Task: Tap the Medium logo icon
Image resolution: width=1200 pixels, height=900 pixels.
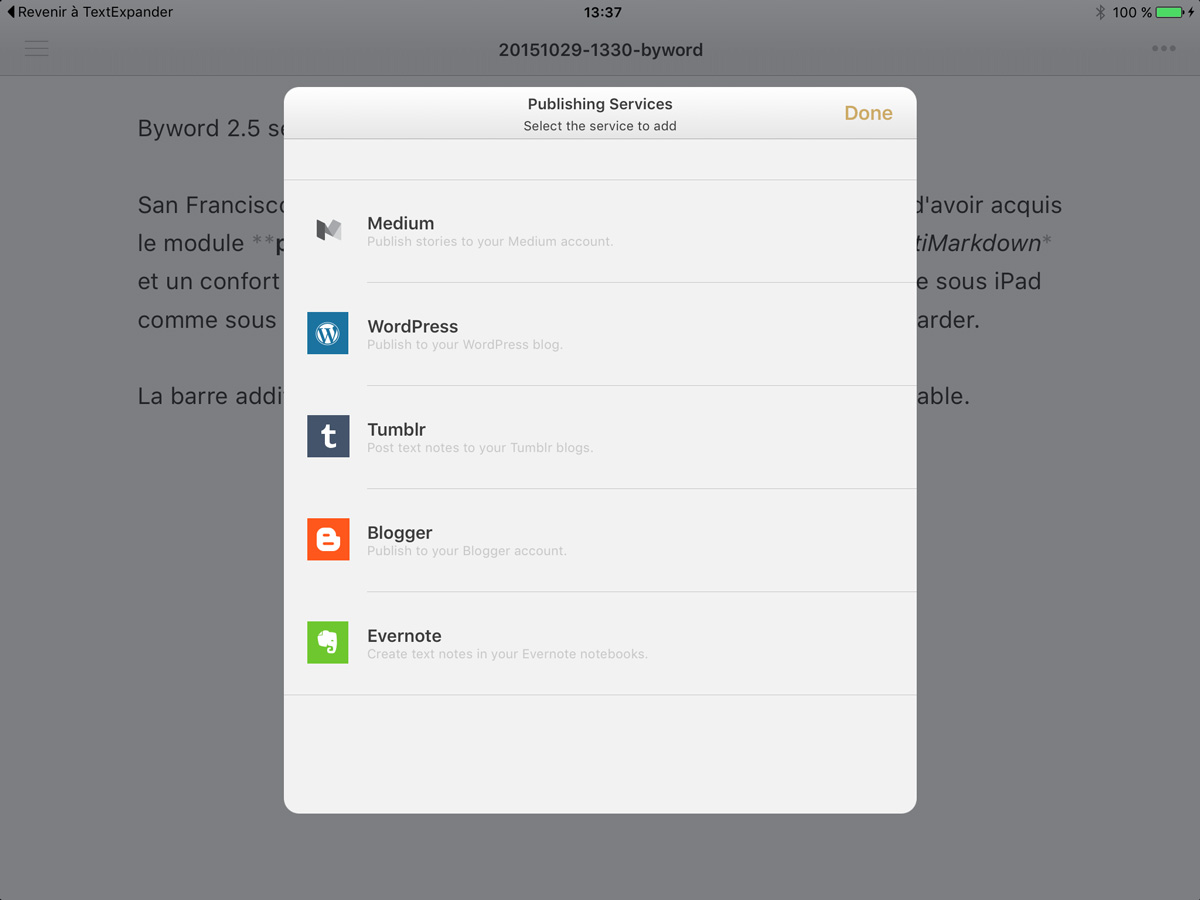Action: coord(328,230)
